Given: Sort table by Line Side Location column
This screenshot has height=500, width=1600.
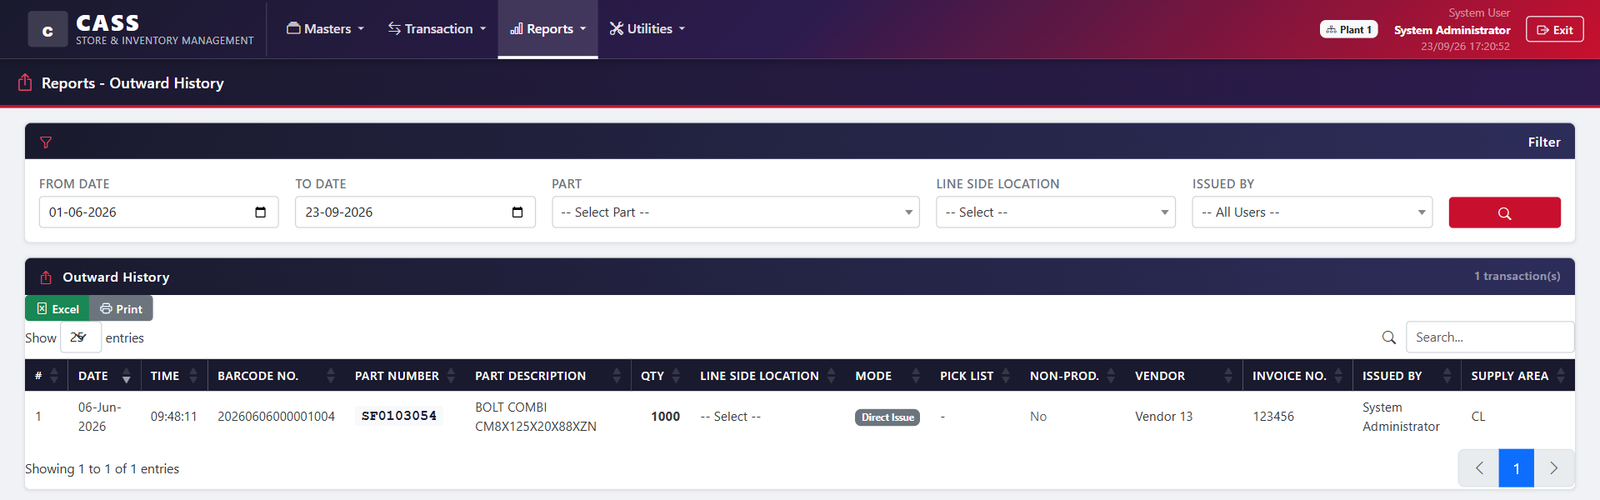Looking at the screenshot, I should click(767, 375).
